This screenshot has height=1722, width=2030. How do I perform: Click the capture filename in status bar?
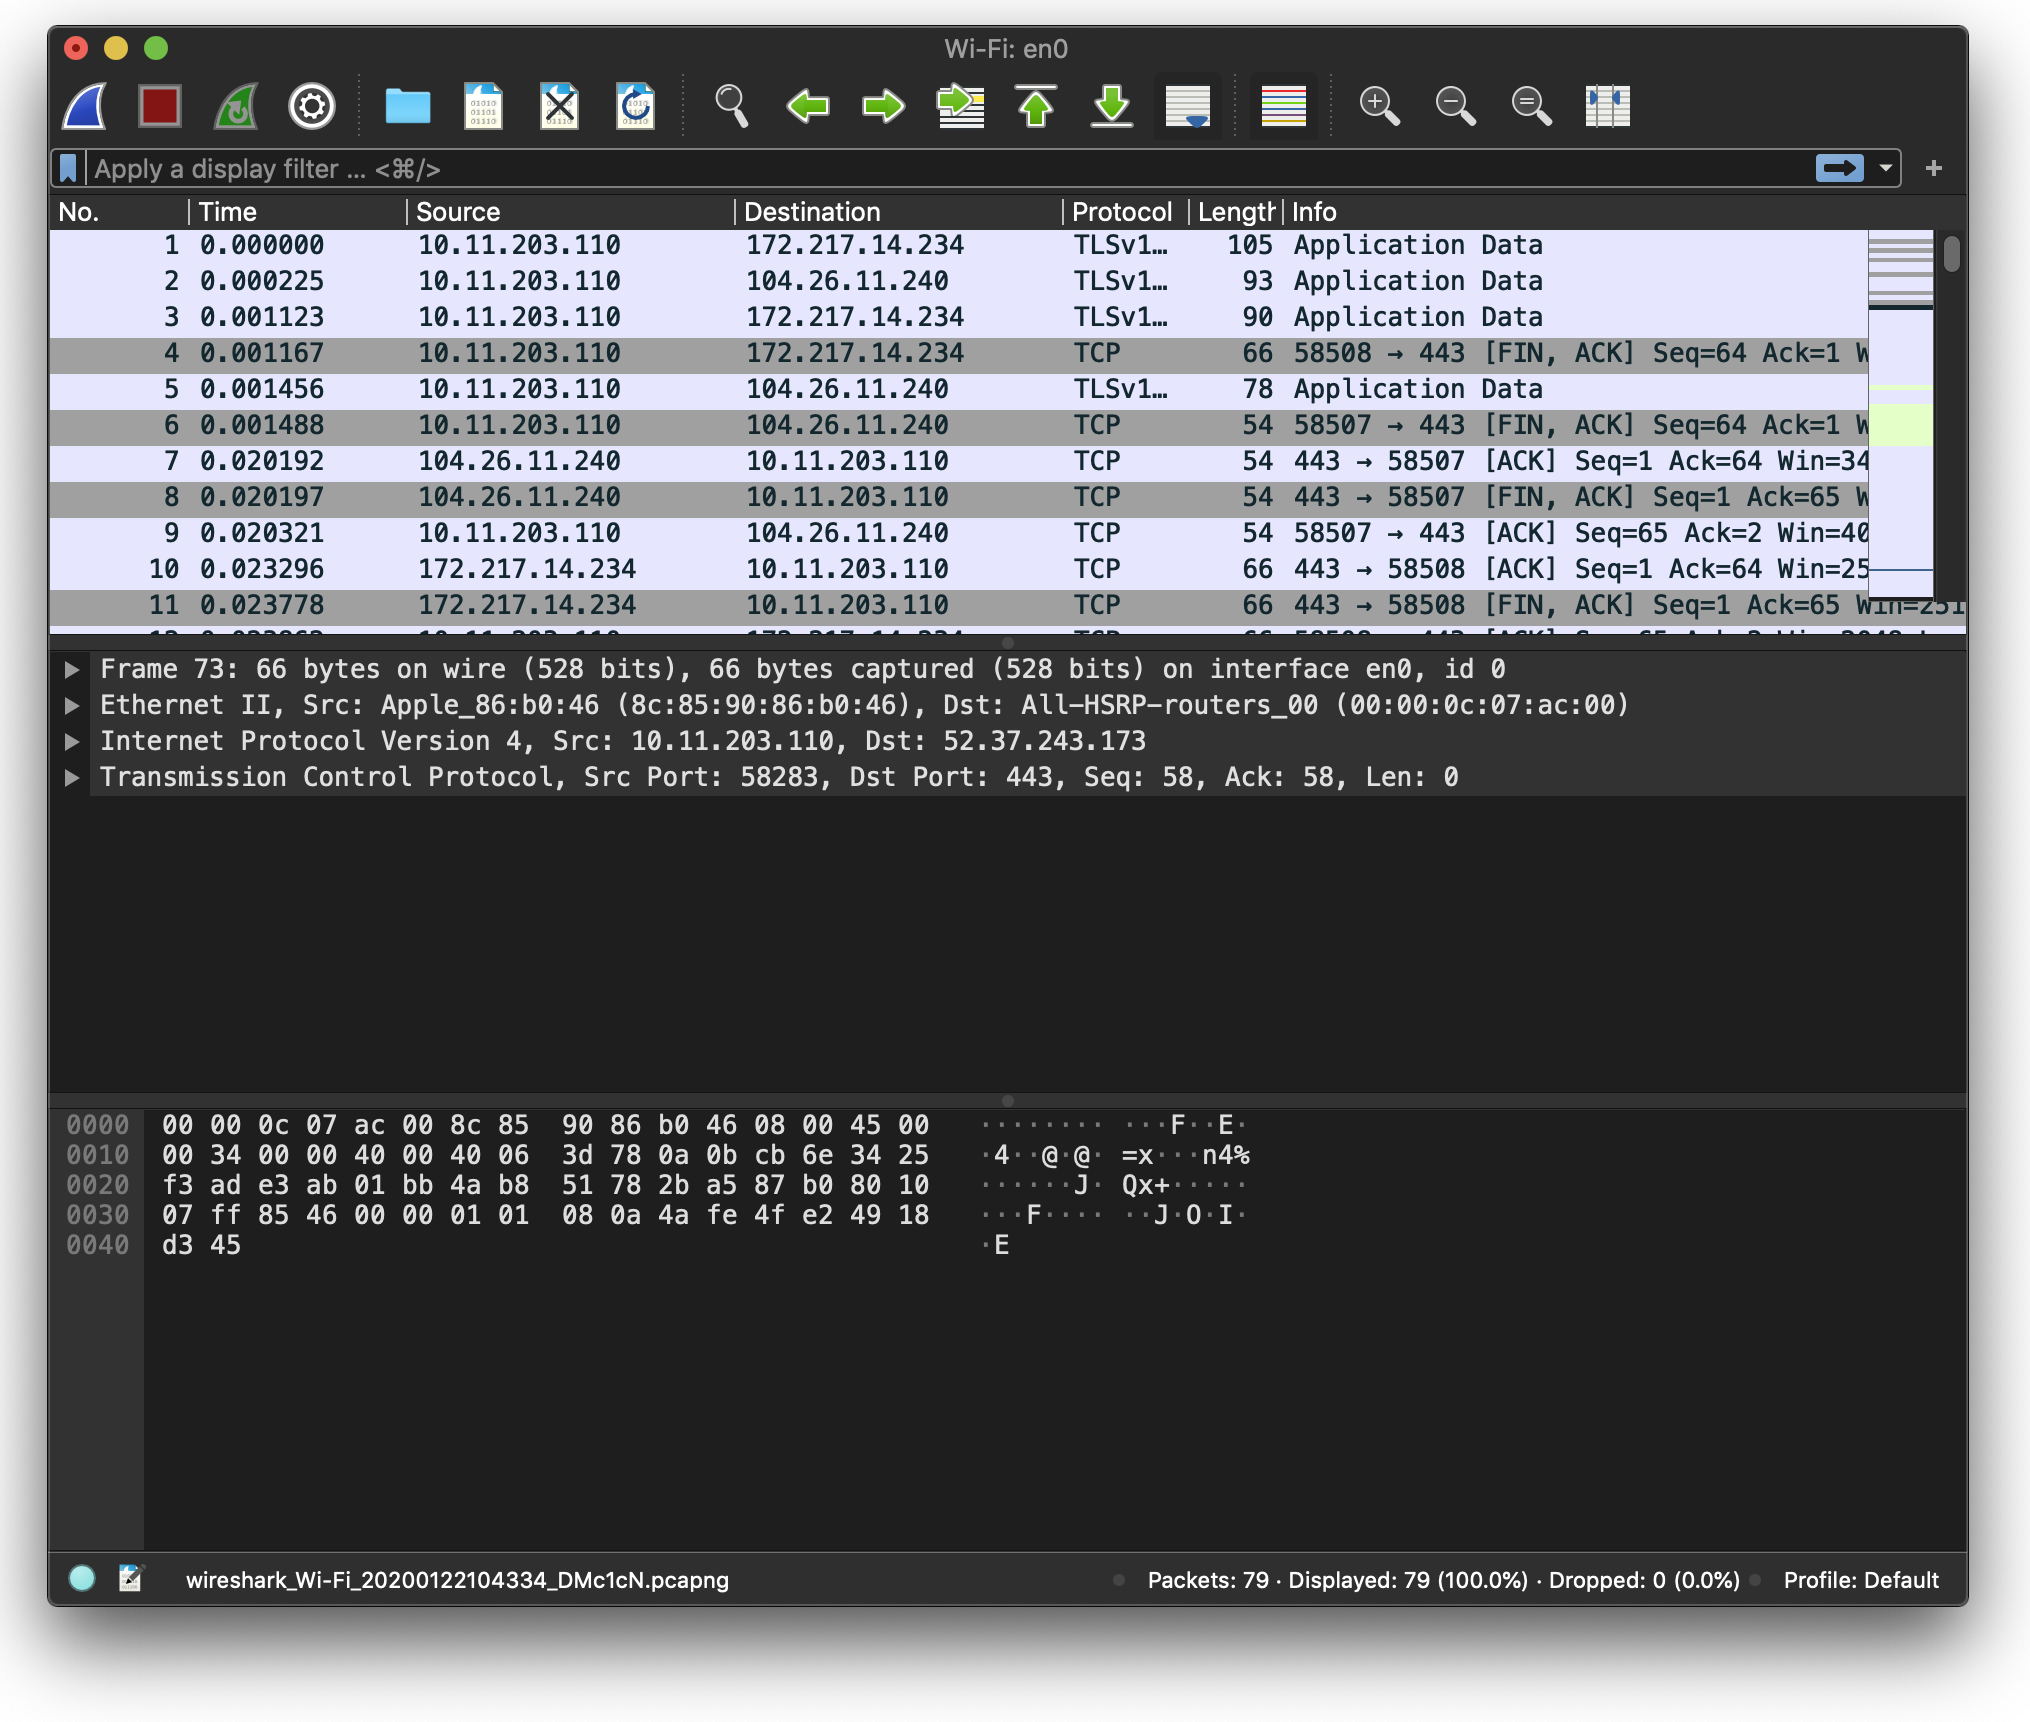click(x=457, y=1580)
